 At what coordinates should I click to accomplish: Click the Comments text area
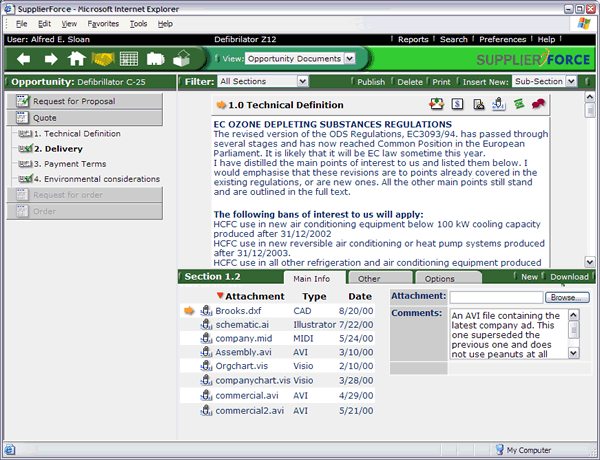click(509, 334)
